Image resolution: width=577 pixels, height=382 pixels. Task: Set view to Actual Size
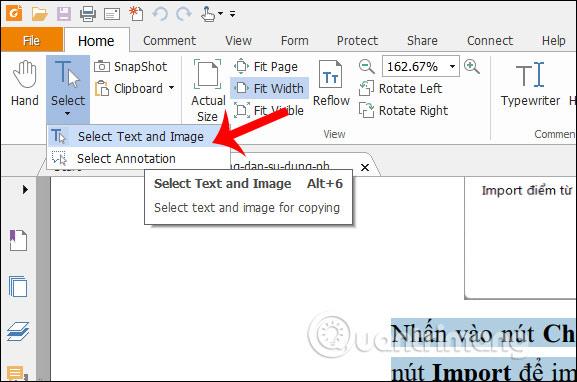[x=208, y=91]
